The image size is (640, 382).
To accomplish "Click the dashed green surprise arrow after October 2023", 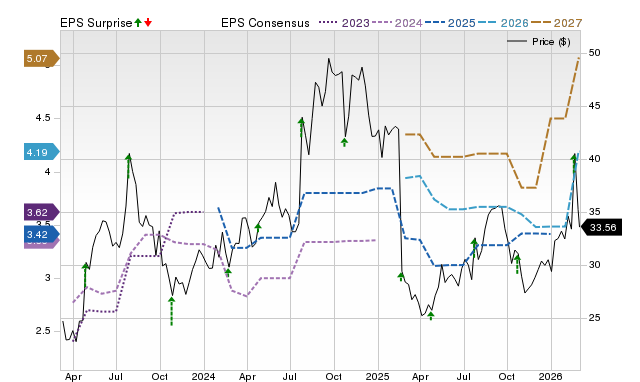I will tap(171, 311).
